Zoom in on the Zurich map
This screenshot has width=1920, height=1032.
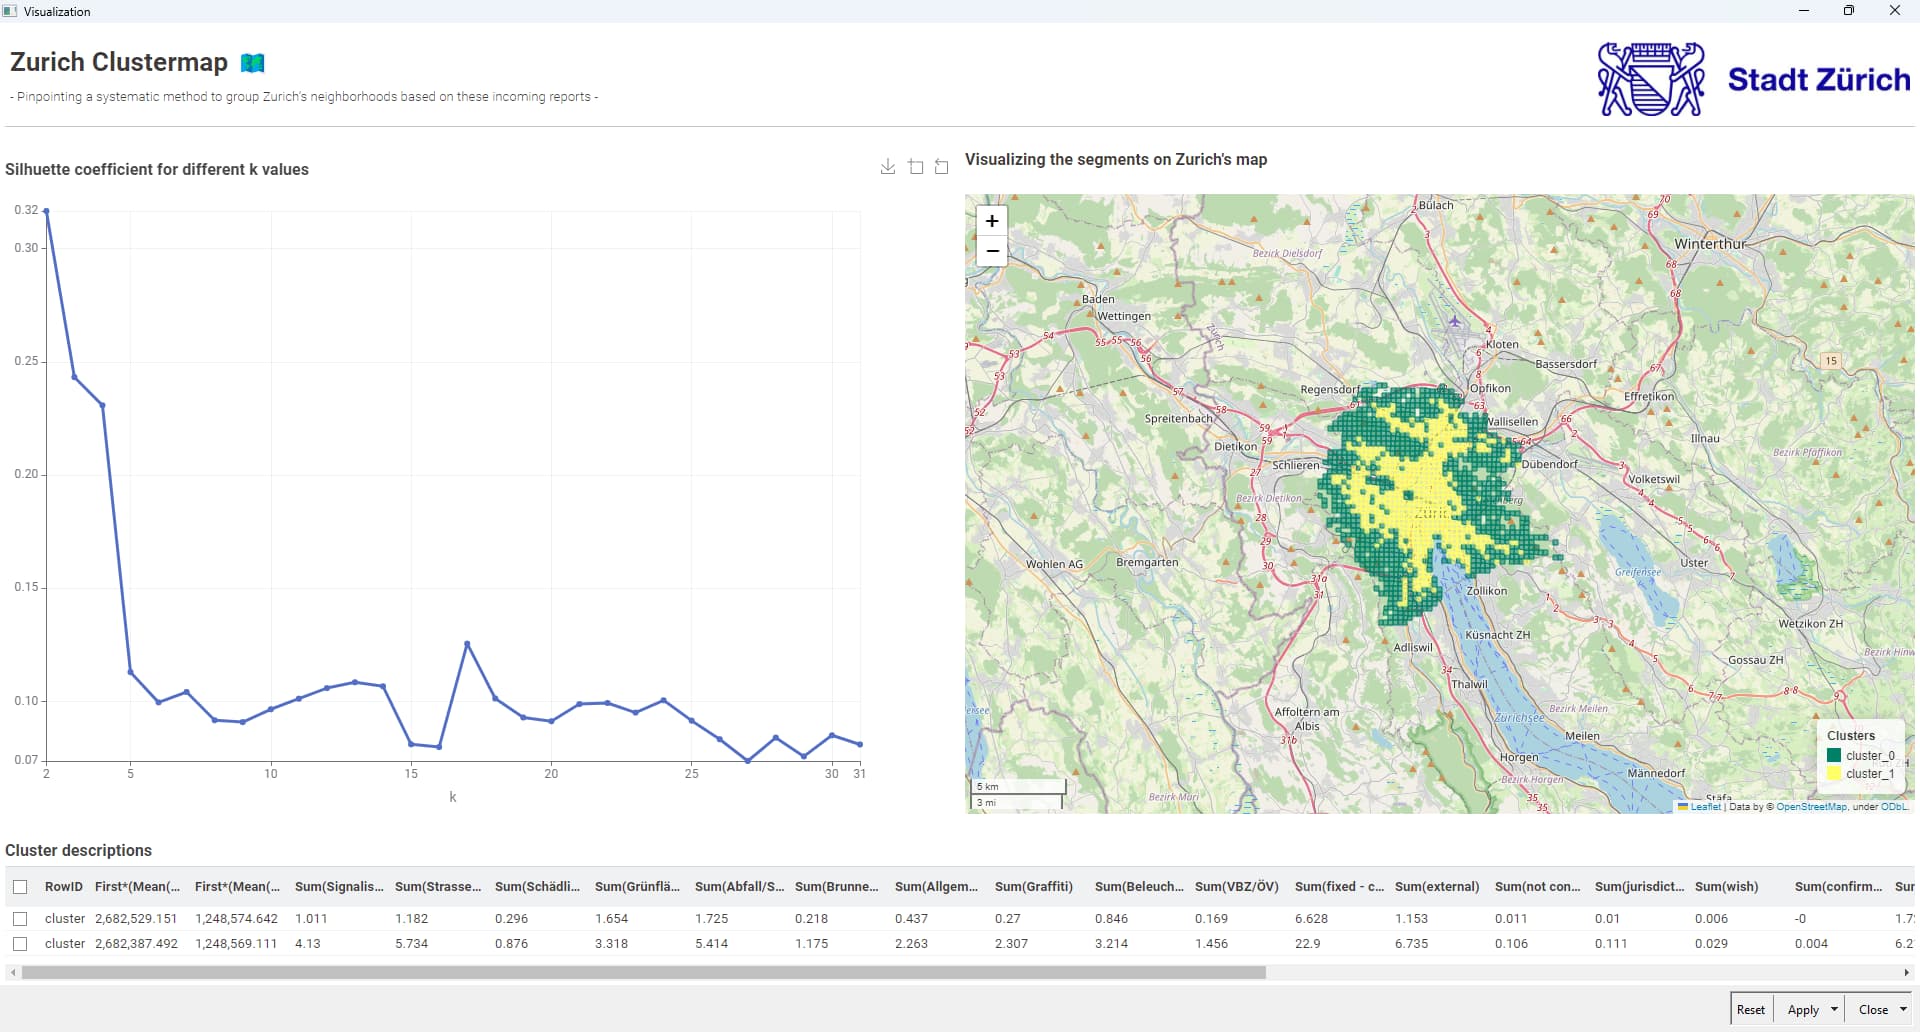click(992, 221)
